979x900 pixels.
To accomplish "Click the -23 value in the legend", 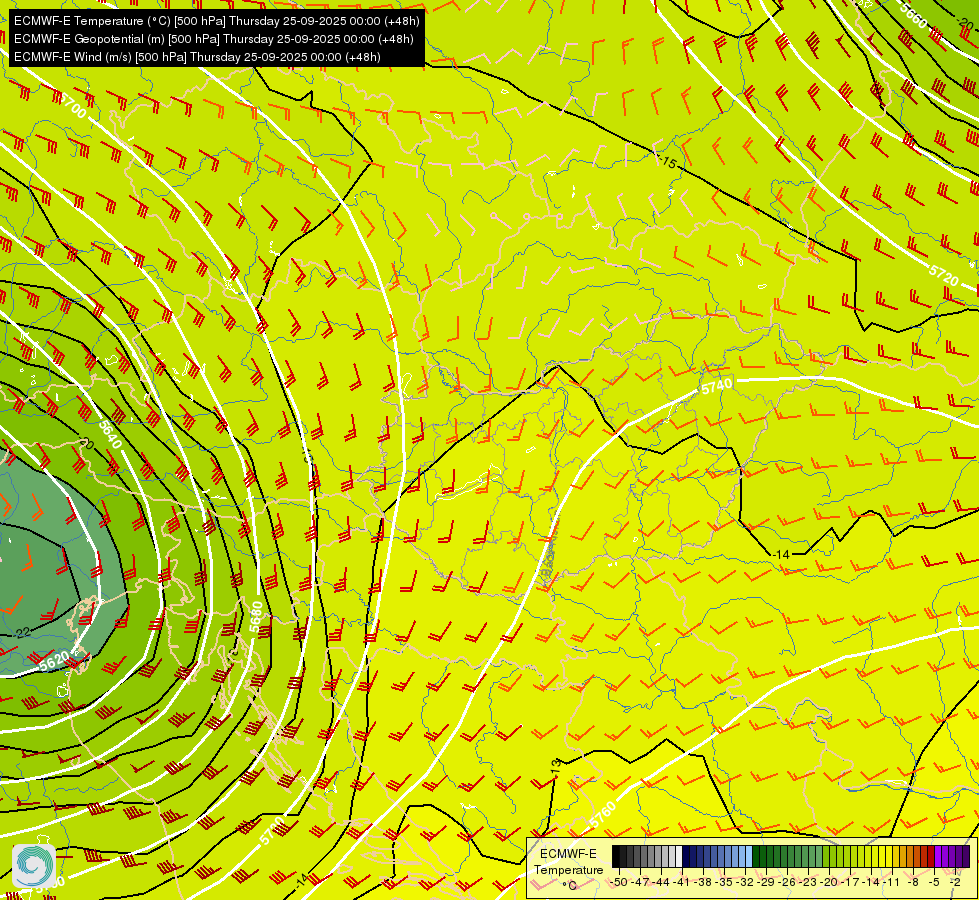I will pyautogui.click(x=809, y=882).
